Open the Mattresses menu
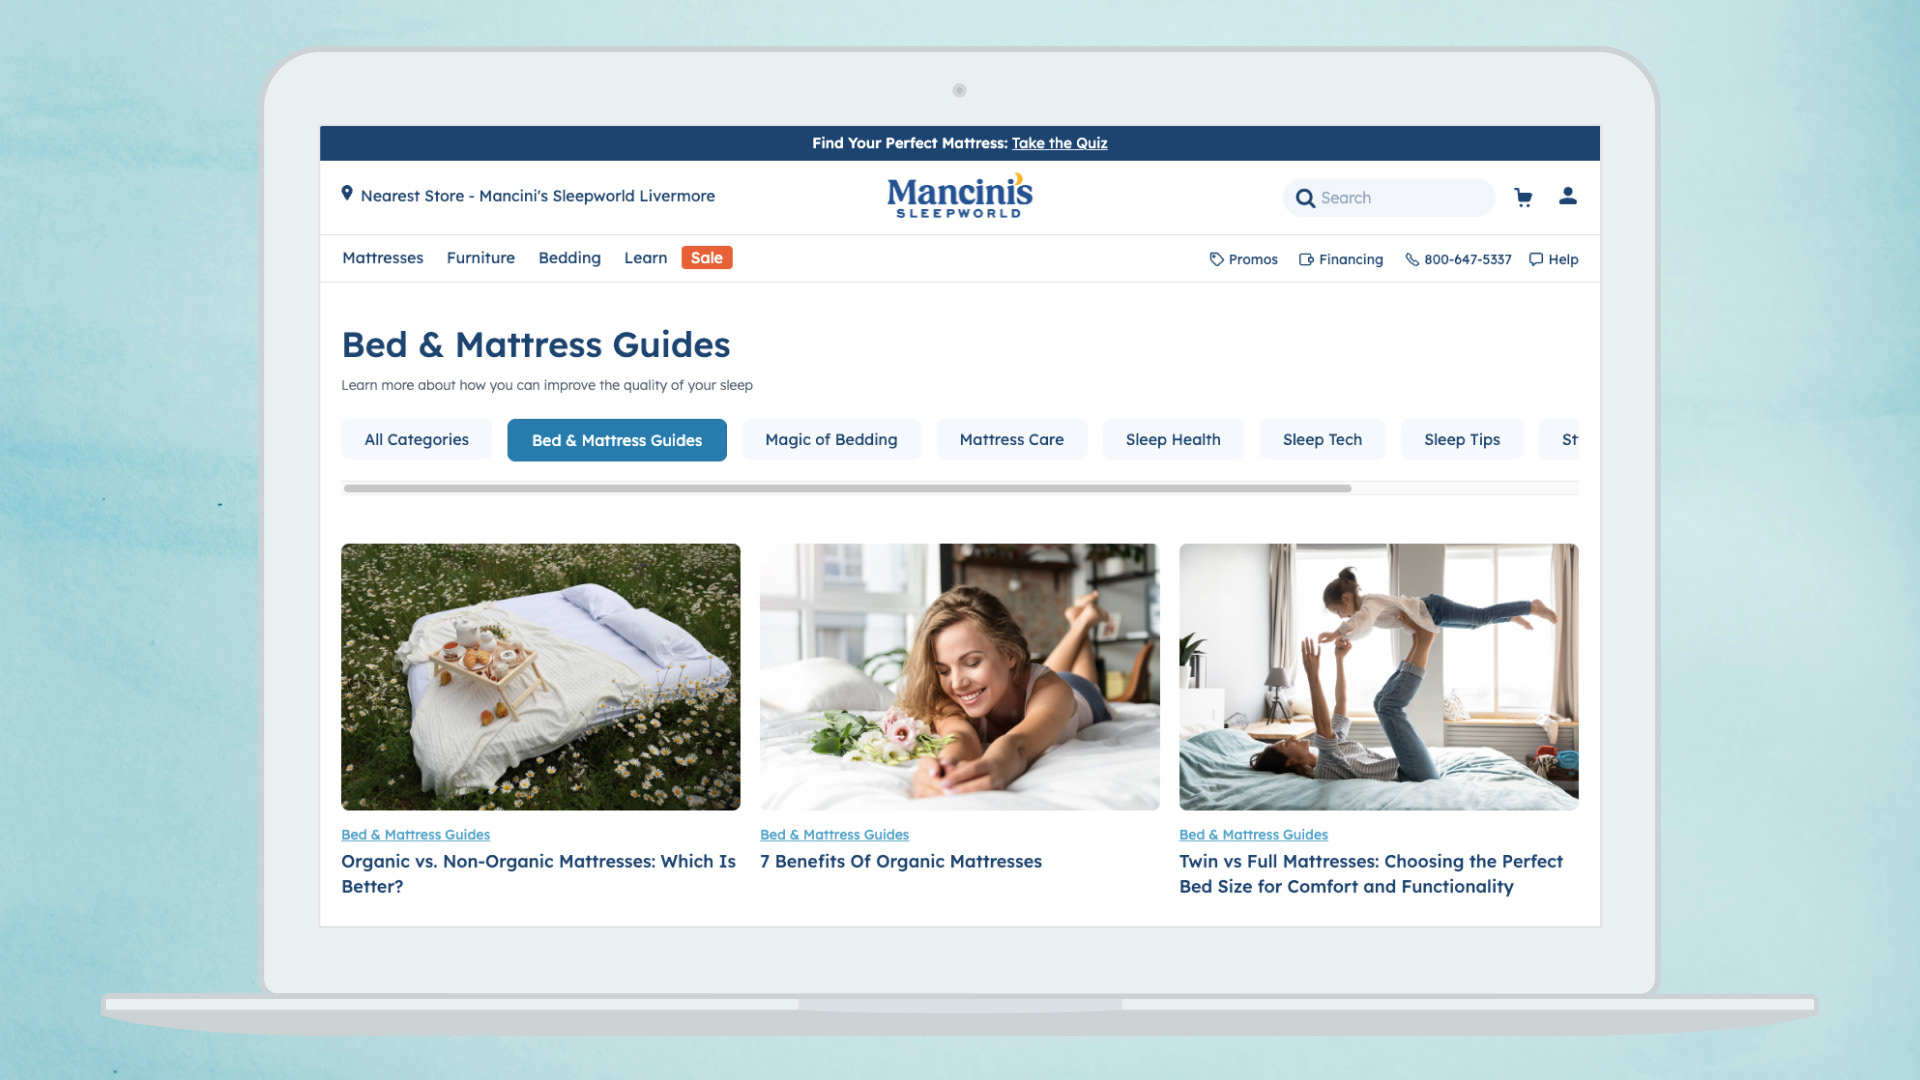This screenshot has width=1920, height=1080. (x=382, y=258)
